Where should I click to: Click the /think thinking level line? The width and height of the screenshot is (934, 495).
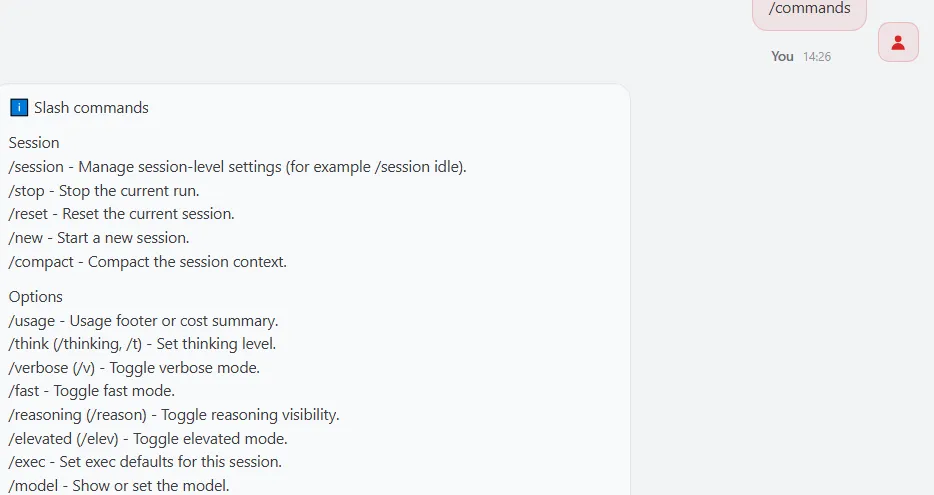pos(142,344)
